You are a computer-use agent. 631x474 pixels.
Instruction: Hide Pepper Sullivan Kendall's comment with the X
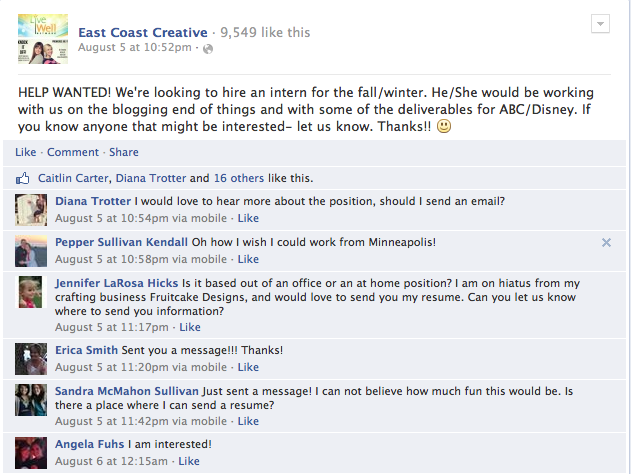606,243
